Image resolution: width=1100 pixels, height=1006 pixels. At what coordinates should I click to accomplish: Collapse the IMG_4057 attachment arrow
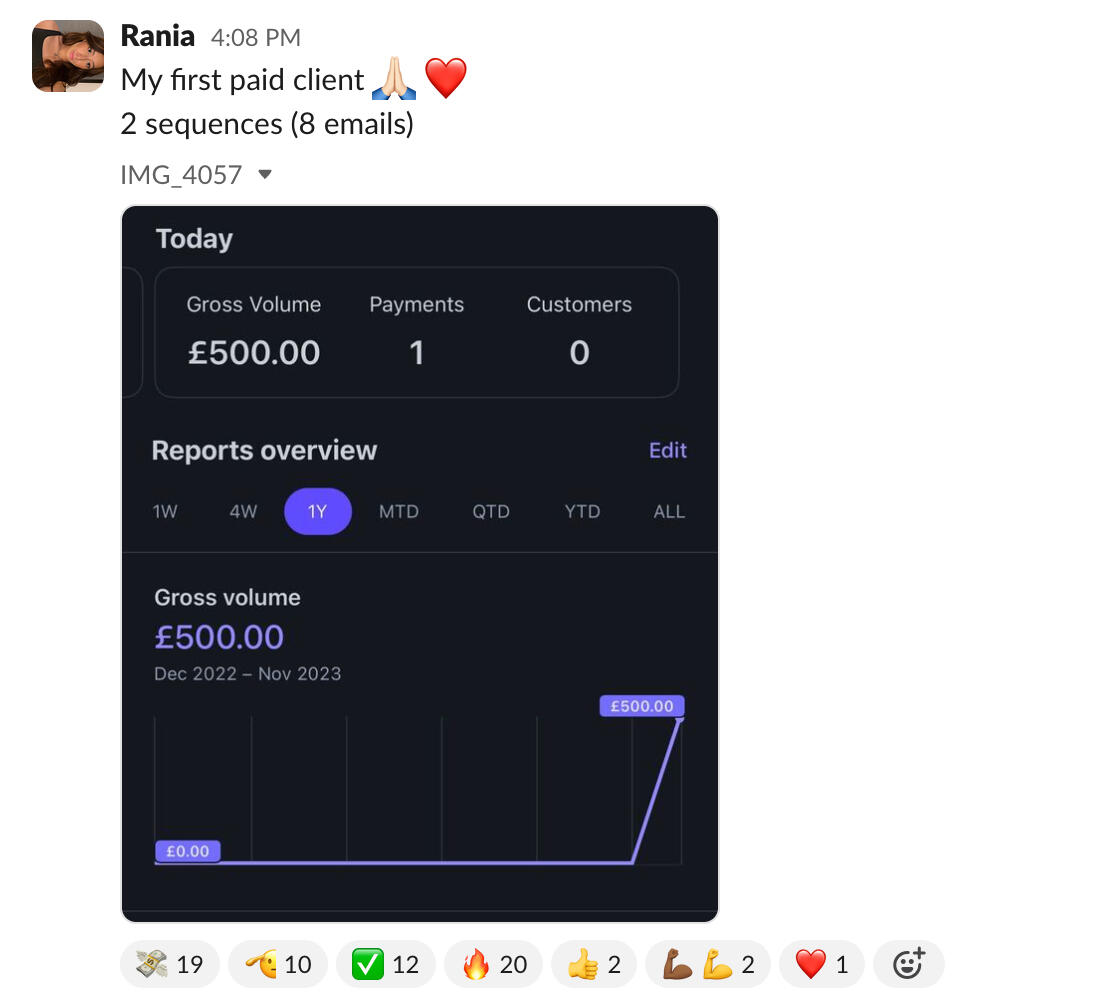[265, 175]
